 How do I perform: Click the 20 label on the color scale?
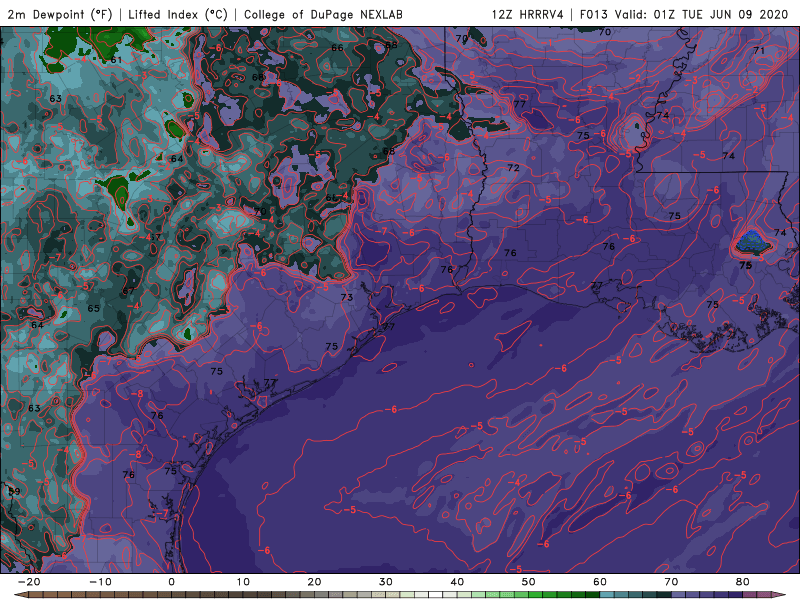tap(314, 582)
